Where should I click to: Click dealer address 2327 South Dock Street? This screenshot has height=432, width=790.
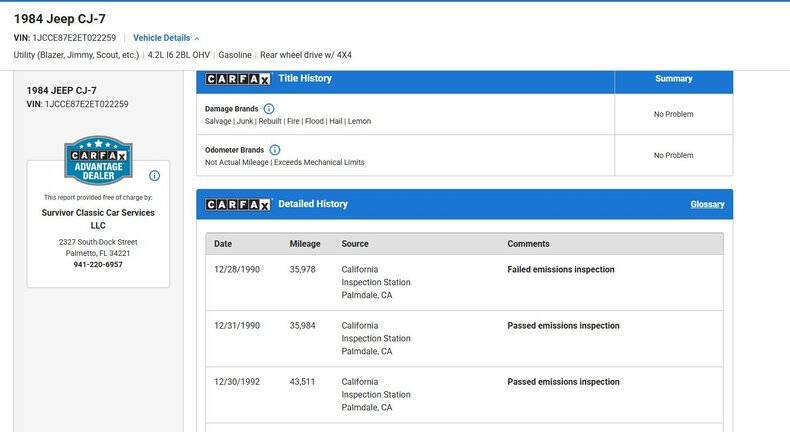(98, 242)
